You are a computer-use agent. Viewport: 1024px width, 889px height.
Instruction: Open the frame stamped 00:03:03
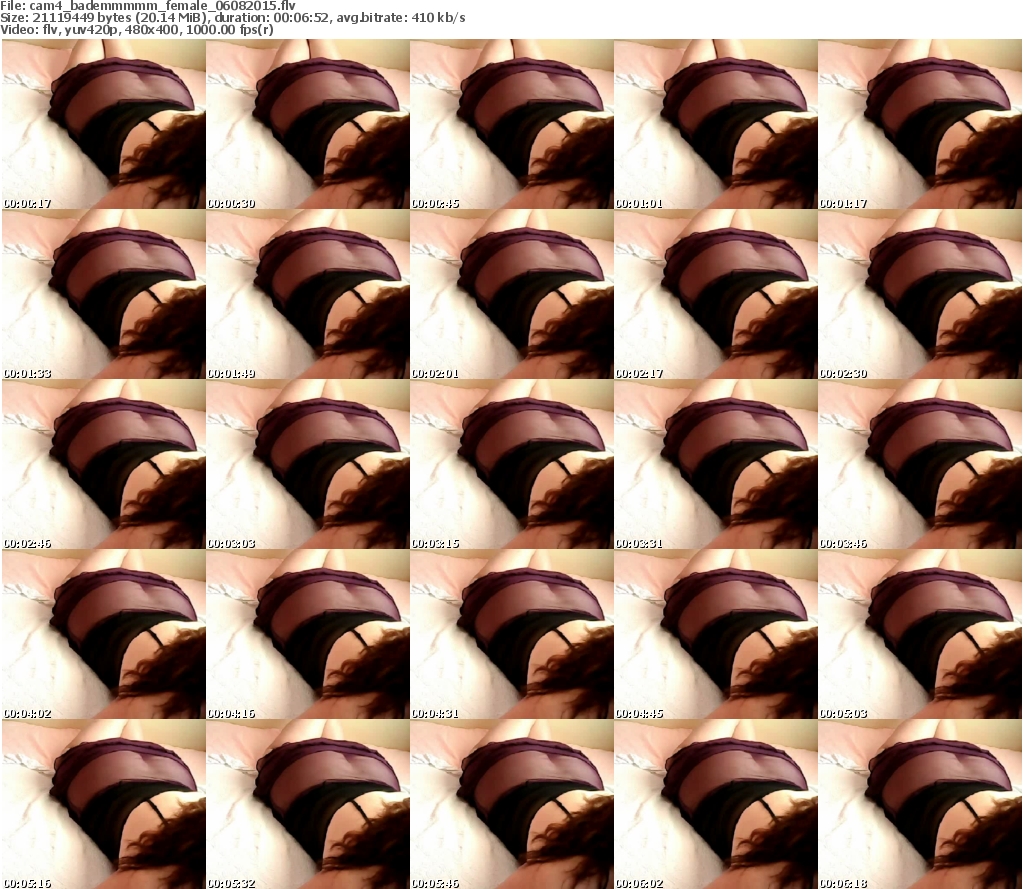(308, 464)
